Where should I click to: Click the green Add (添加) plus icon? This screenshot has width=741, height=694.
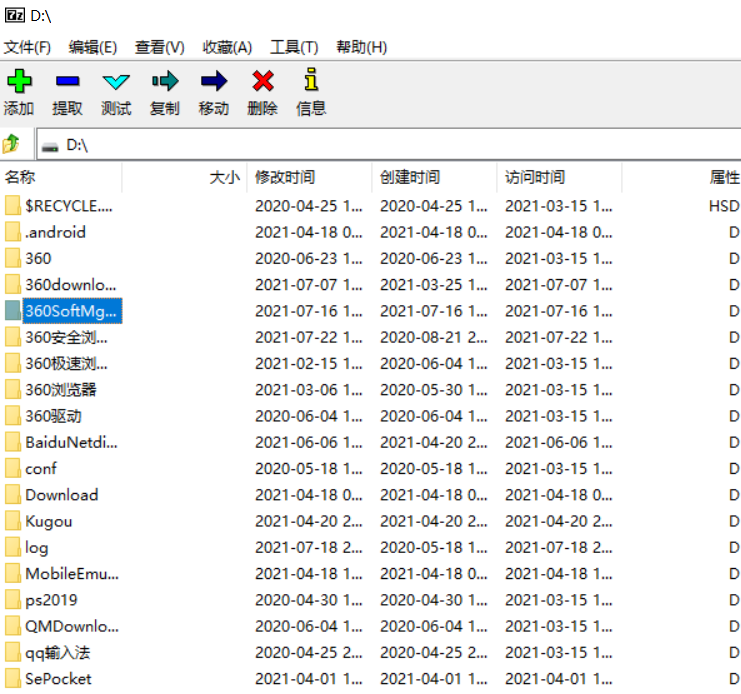[19, 81]
